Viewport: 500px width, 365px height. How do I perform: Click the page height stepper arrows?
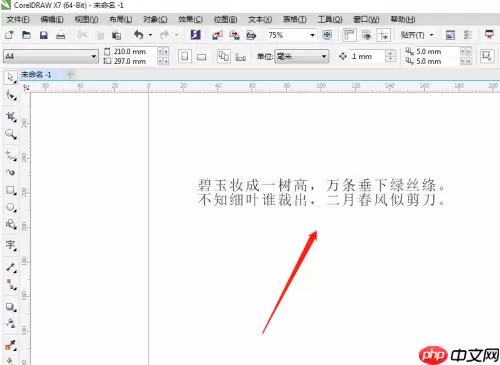coord(163,61)
